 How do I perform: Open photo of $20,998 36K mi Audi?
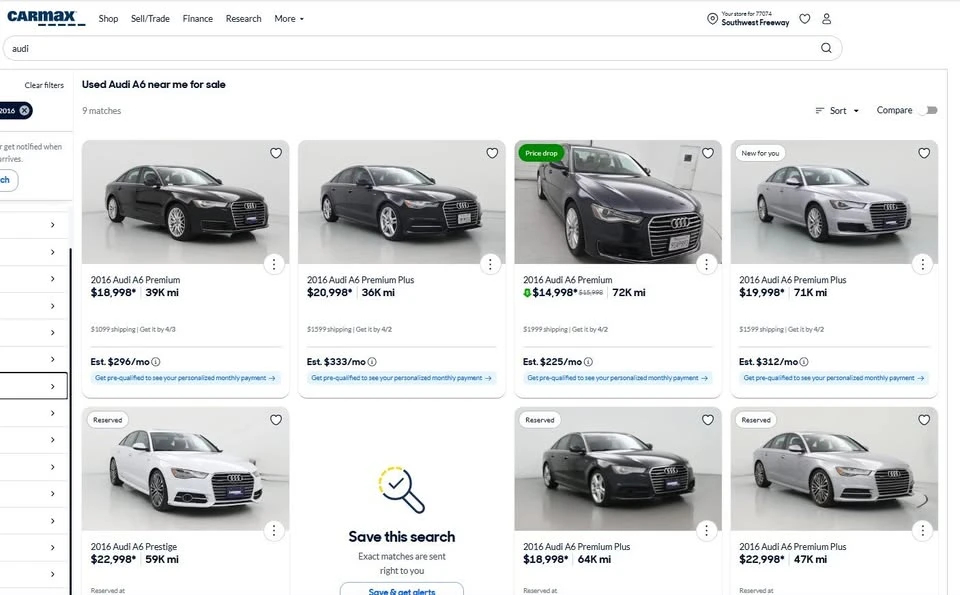(x=402, y=202)
